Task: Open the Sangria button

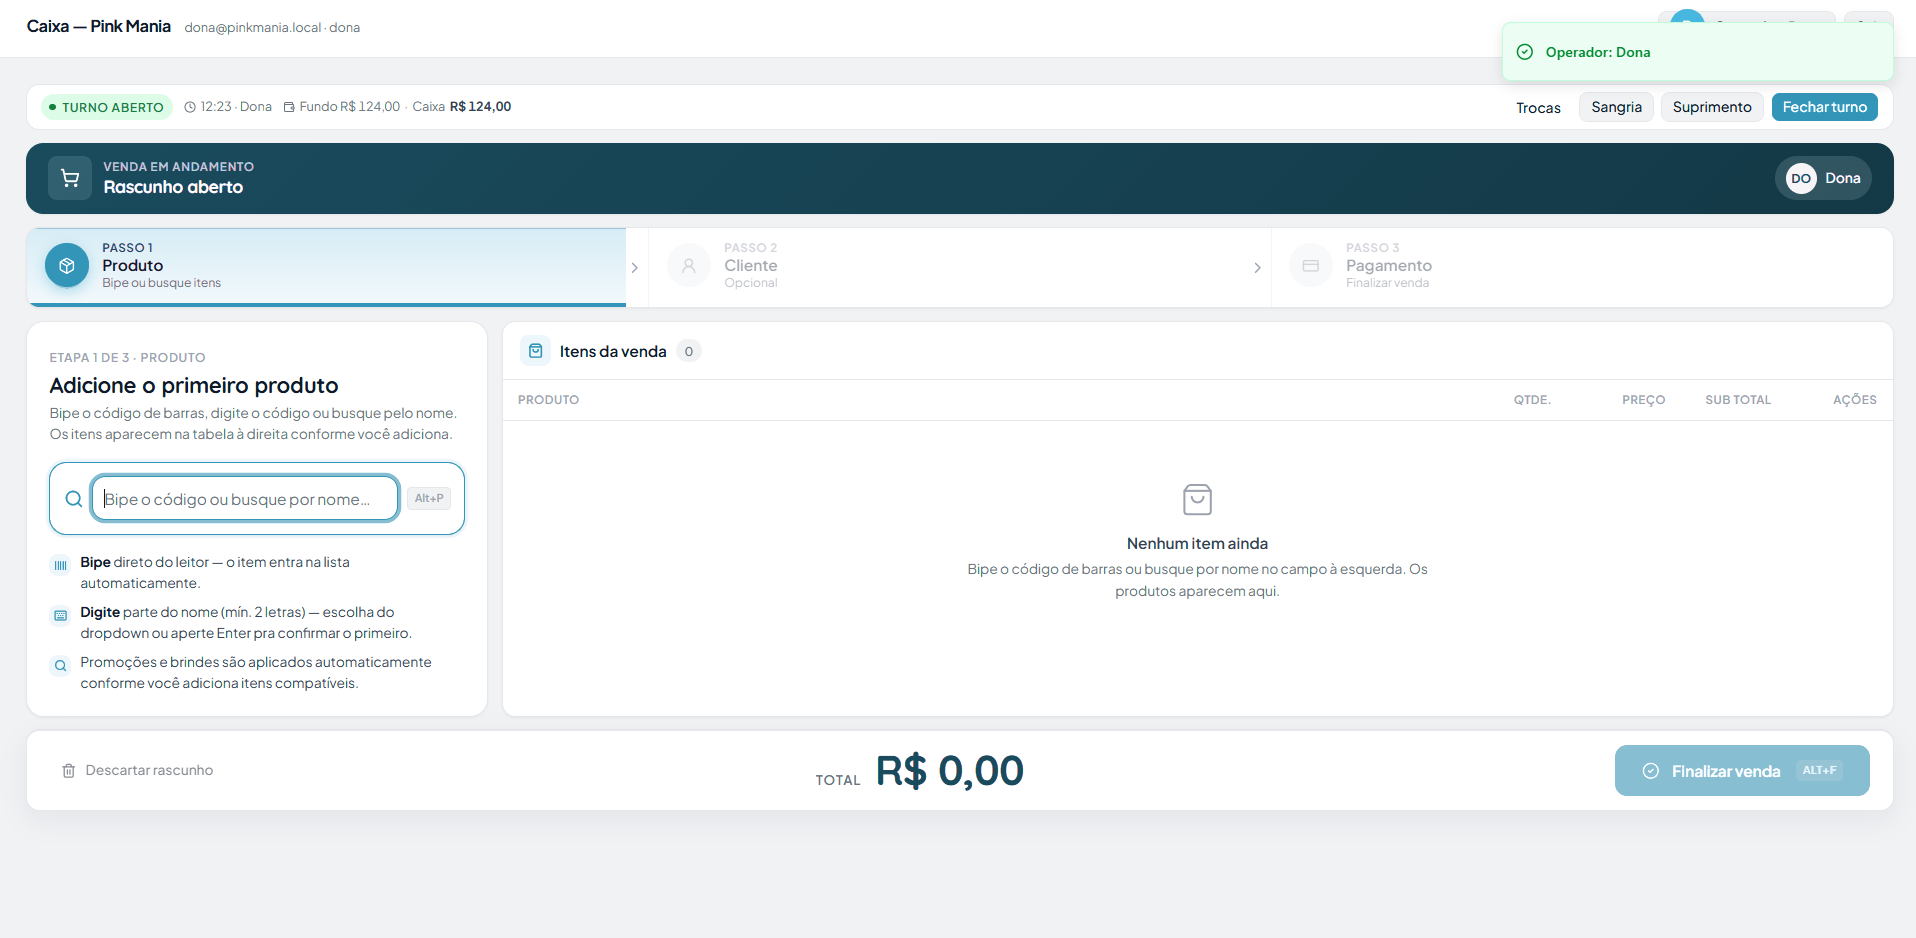Action: tap(1617, 107)
